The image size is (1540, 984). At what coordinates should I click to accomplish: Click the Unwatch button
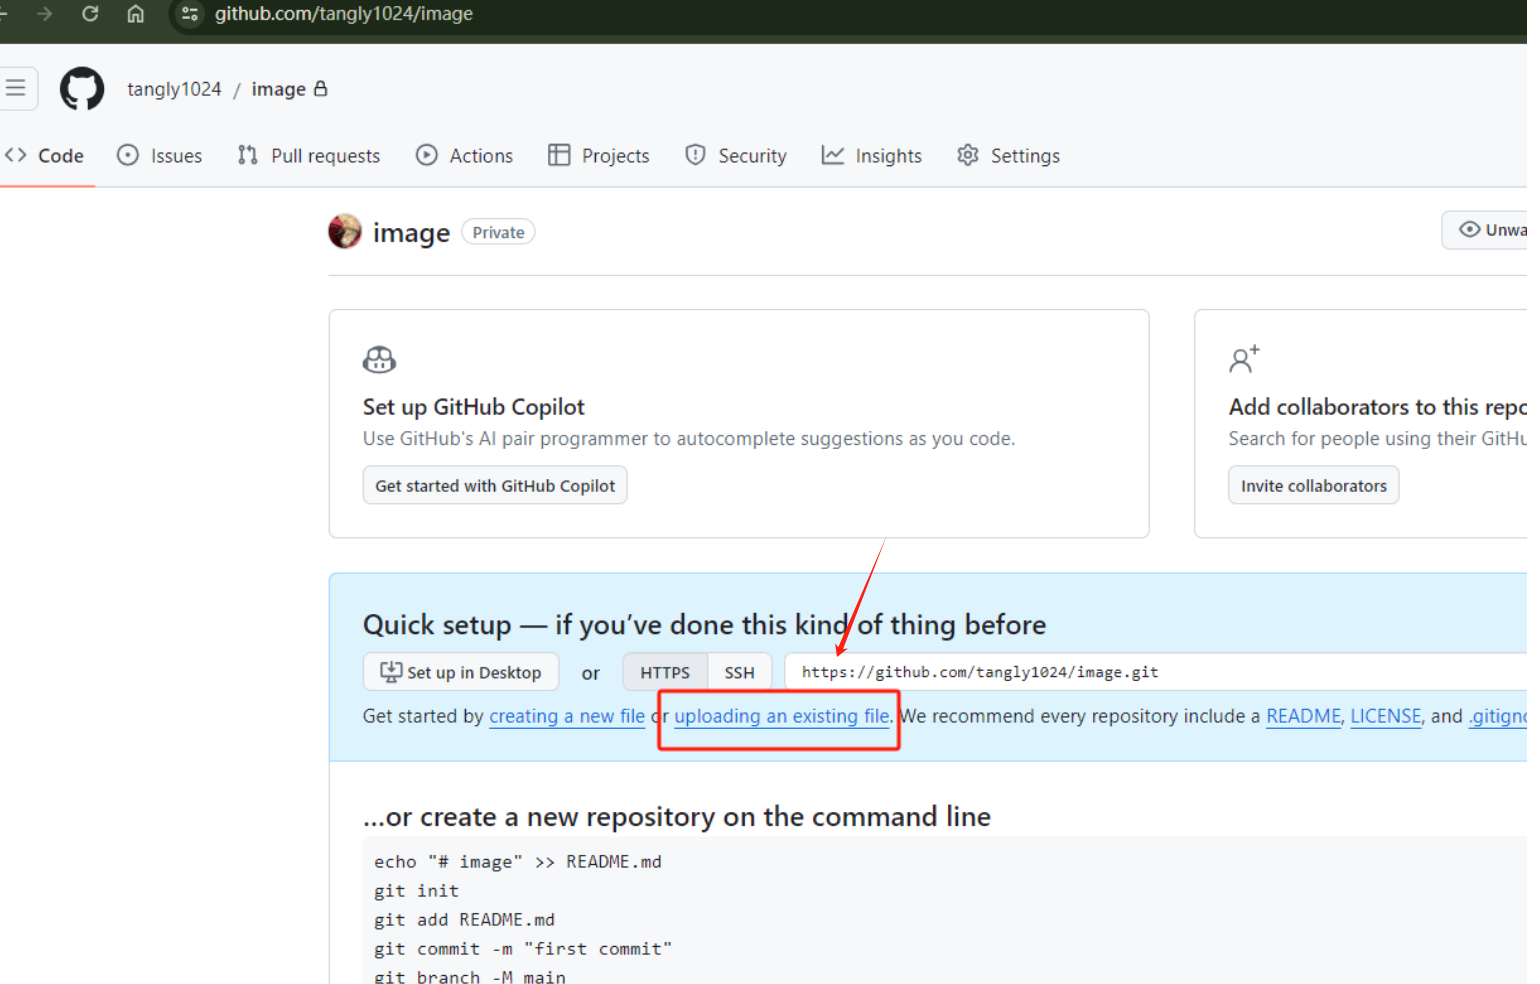pyautogui.click(x=1485, y=230)
